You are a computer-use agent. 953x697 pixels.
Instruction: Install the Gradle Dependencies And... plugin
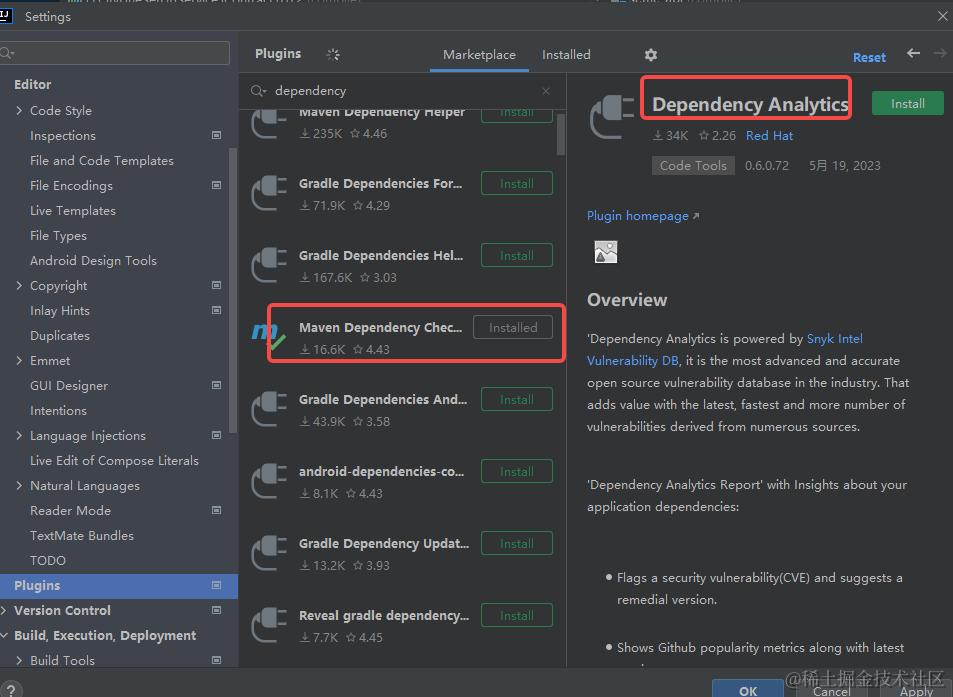point(517,399)
